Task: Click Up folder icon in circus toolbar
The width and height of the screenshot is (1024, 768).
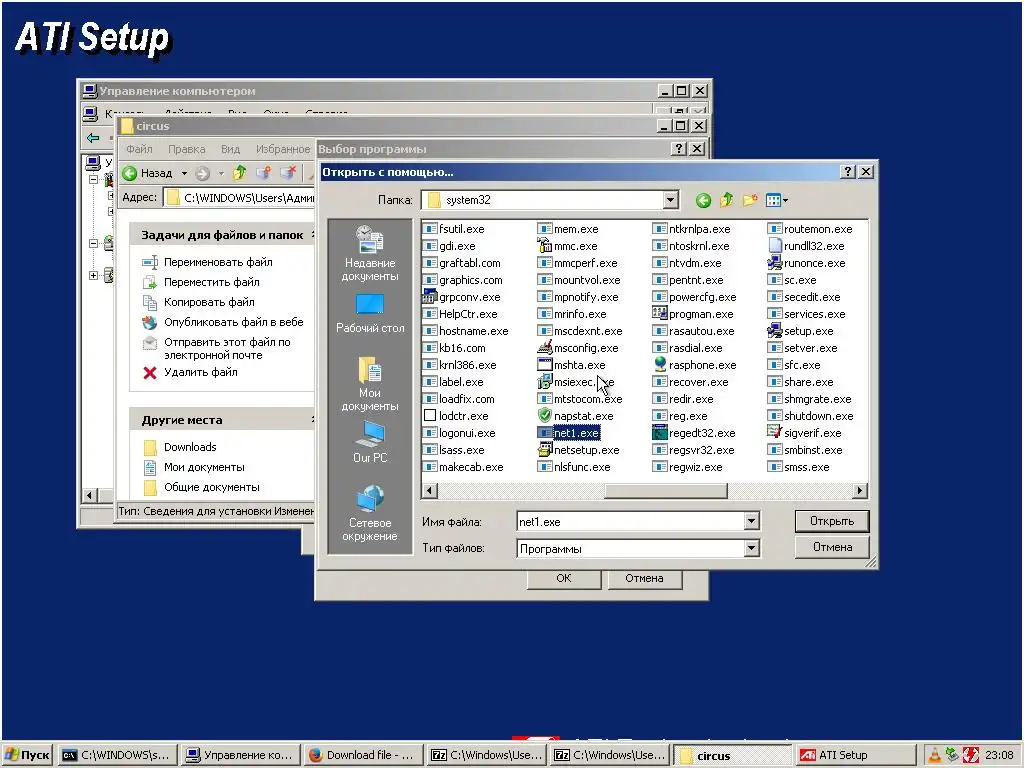Action: tap(240, 173)
